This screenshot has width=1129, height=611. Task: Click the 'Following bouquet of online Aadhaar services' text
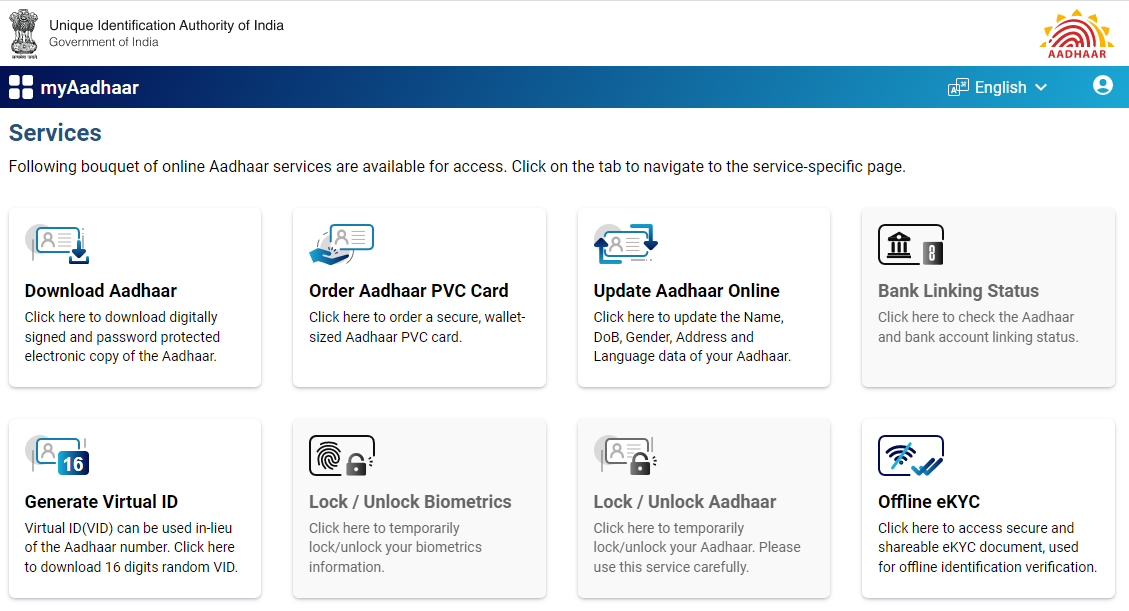(457, 166)
